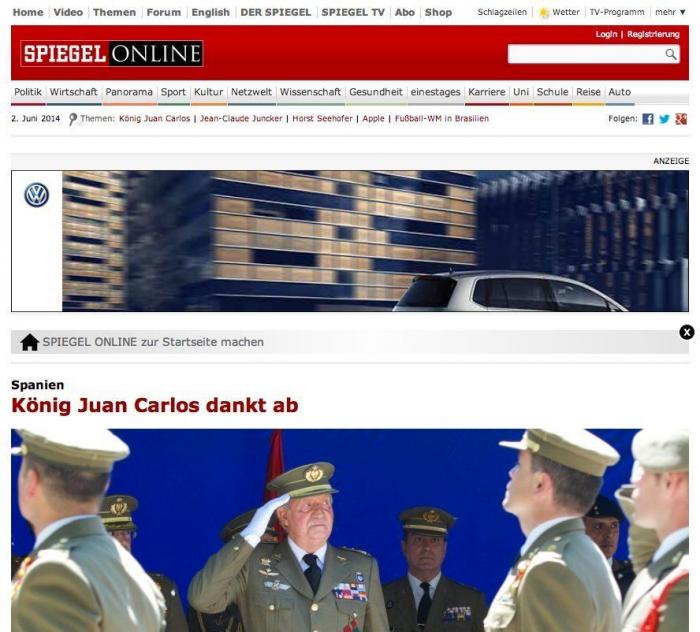The width and height of the screenshot is (700, 632).
Task: Select the Reise section
Action: [588, 92]
